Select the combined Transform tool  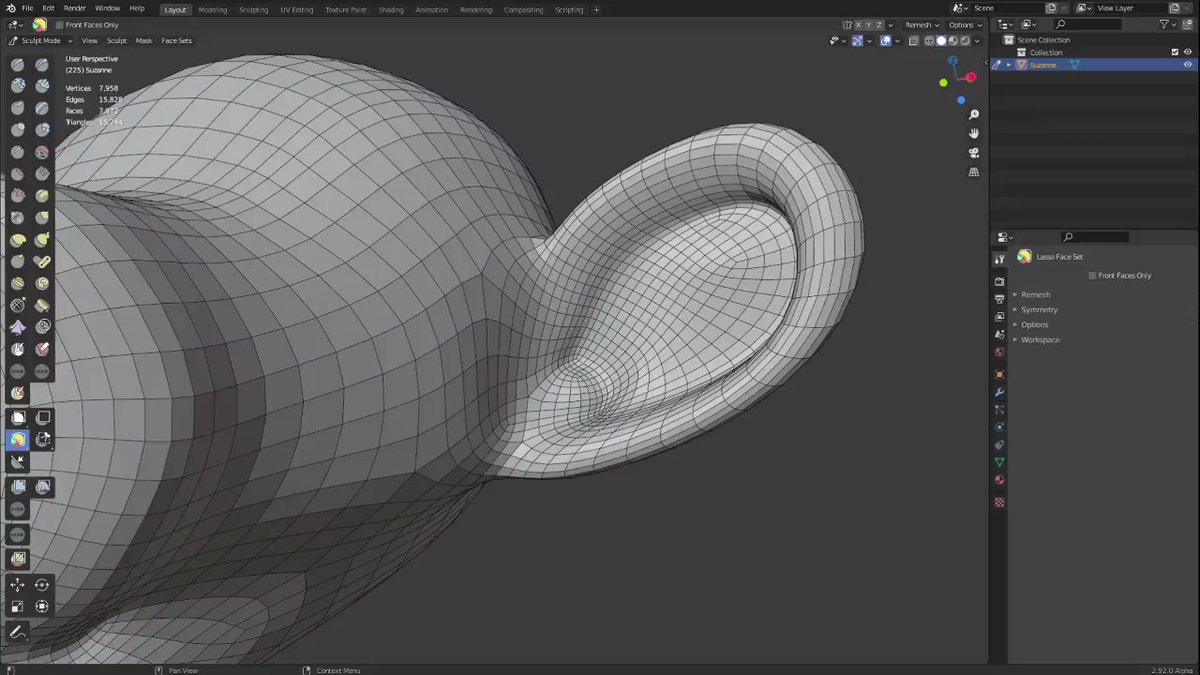pyautogui.click(x=42, y=607)
